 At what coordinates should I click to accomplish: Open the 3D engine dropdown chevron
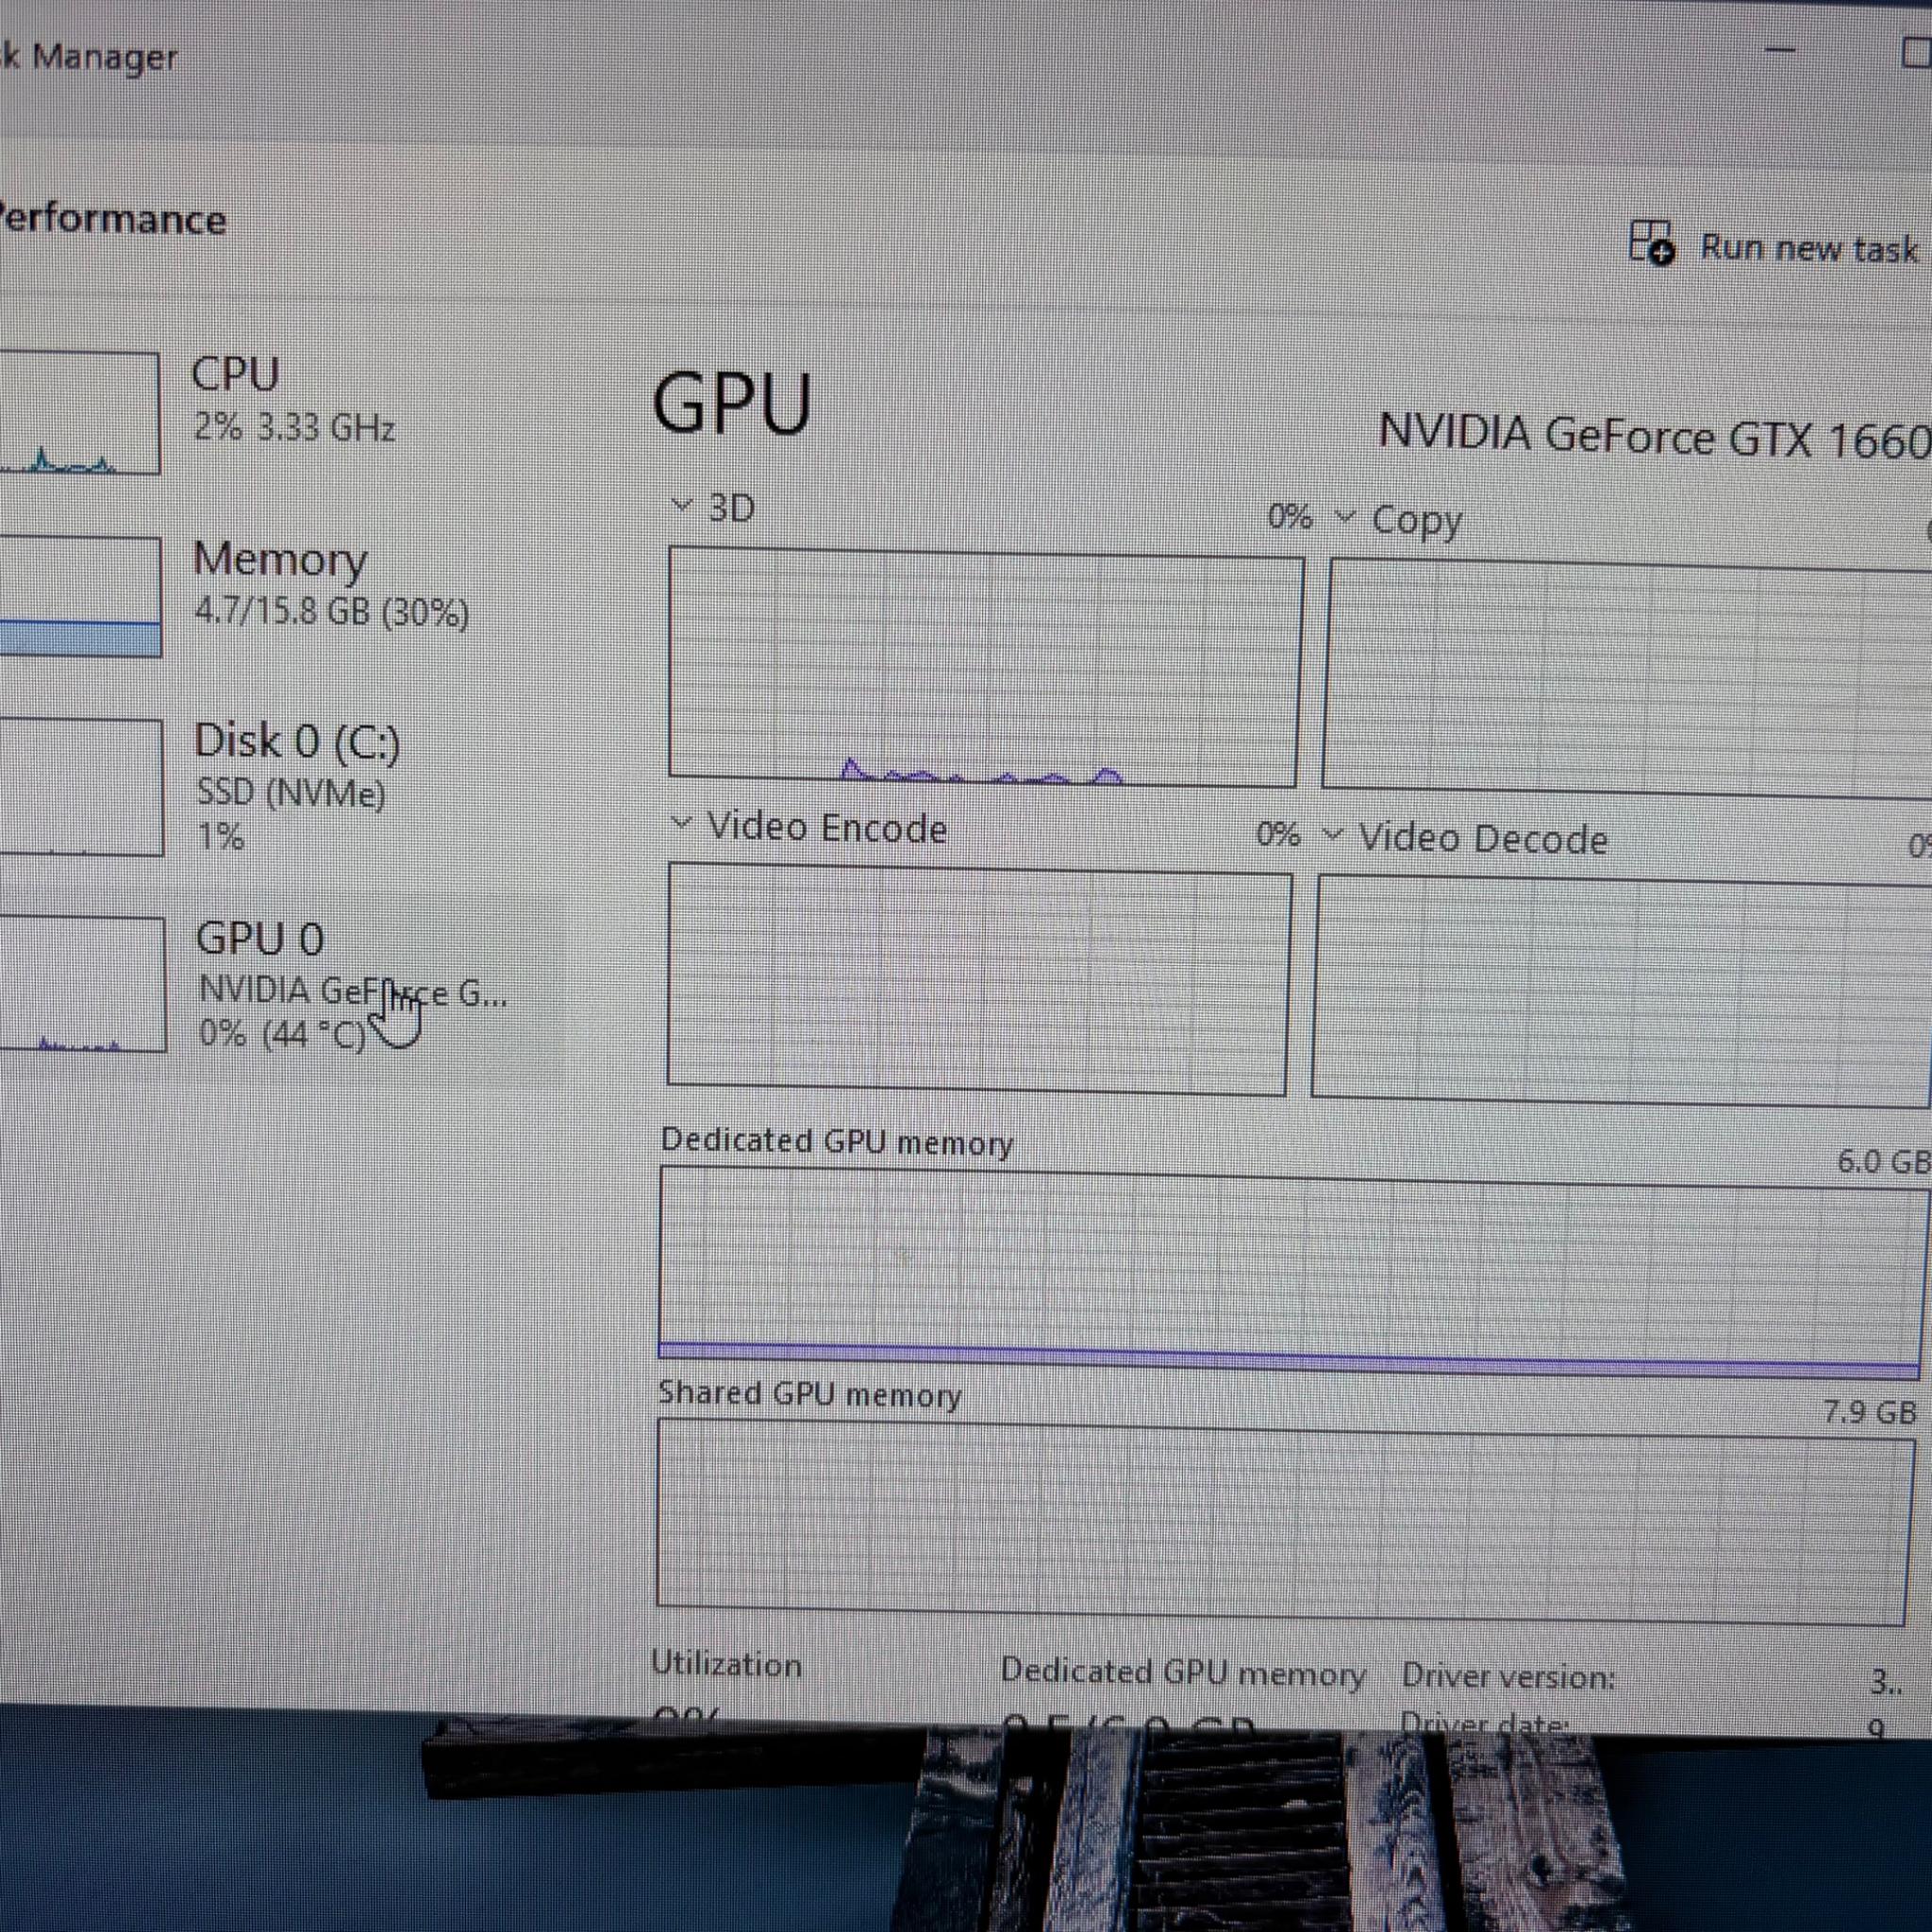[682, 504]
